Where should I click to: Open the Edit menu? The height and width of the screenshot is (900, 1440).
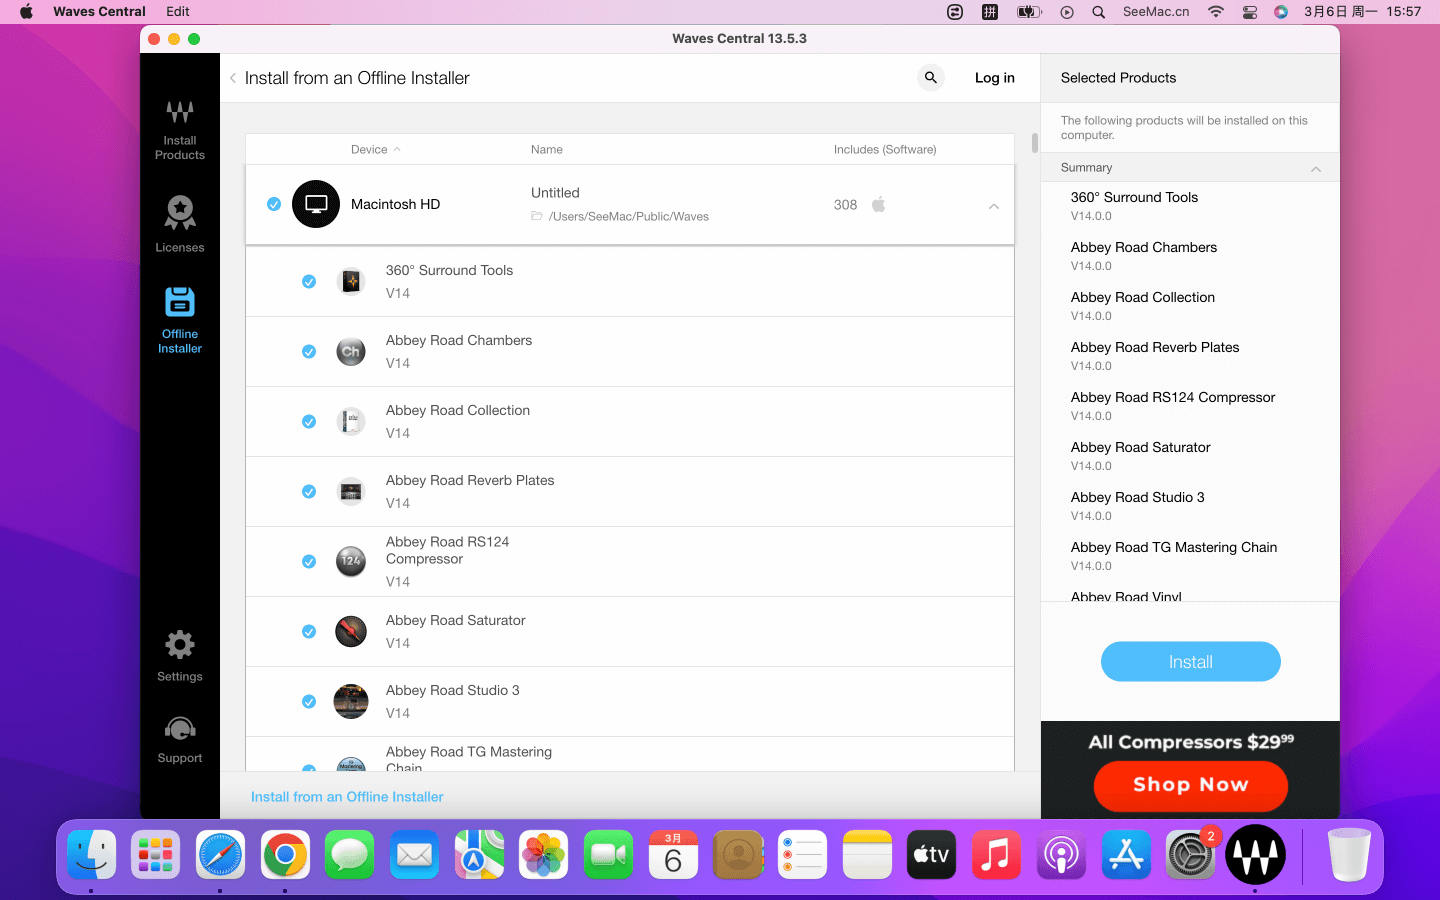[x=178, y=12]
